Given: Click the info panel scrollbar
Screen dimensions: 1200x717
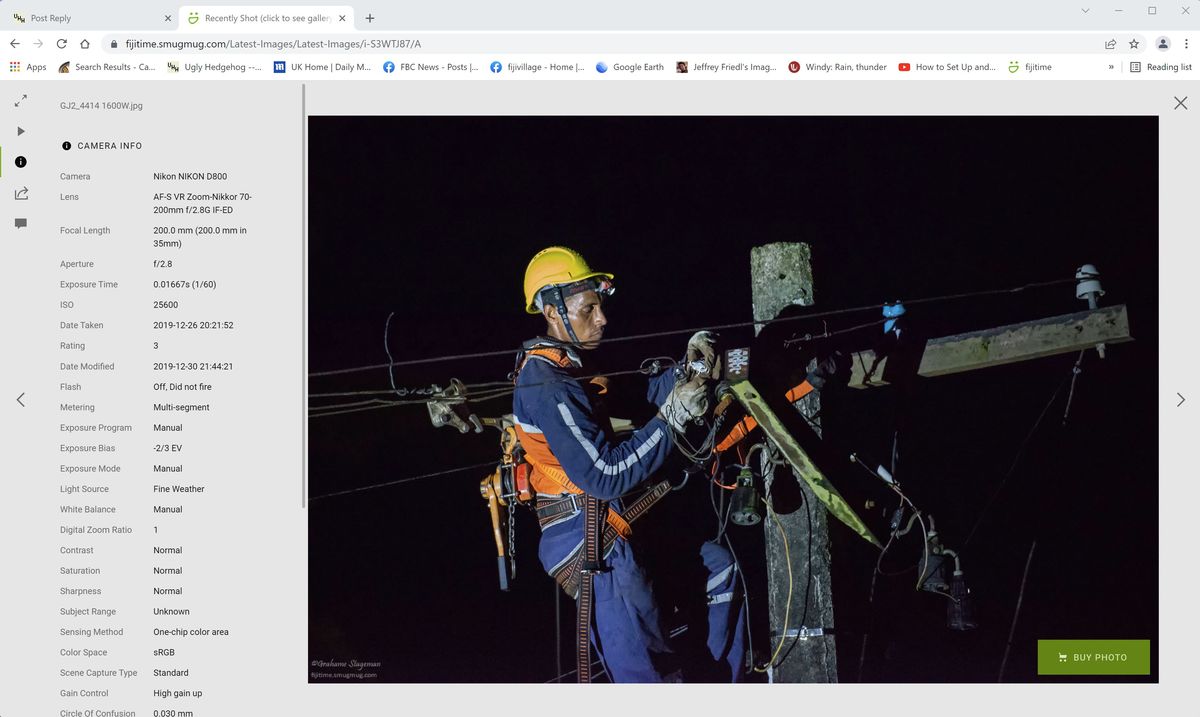Looking at the screenshot, I should pos(303,295).
